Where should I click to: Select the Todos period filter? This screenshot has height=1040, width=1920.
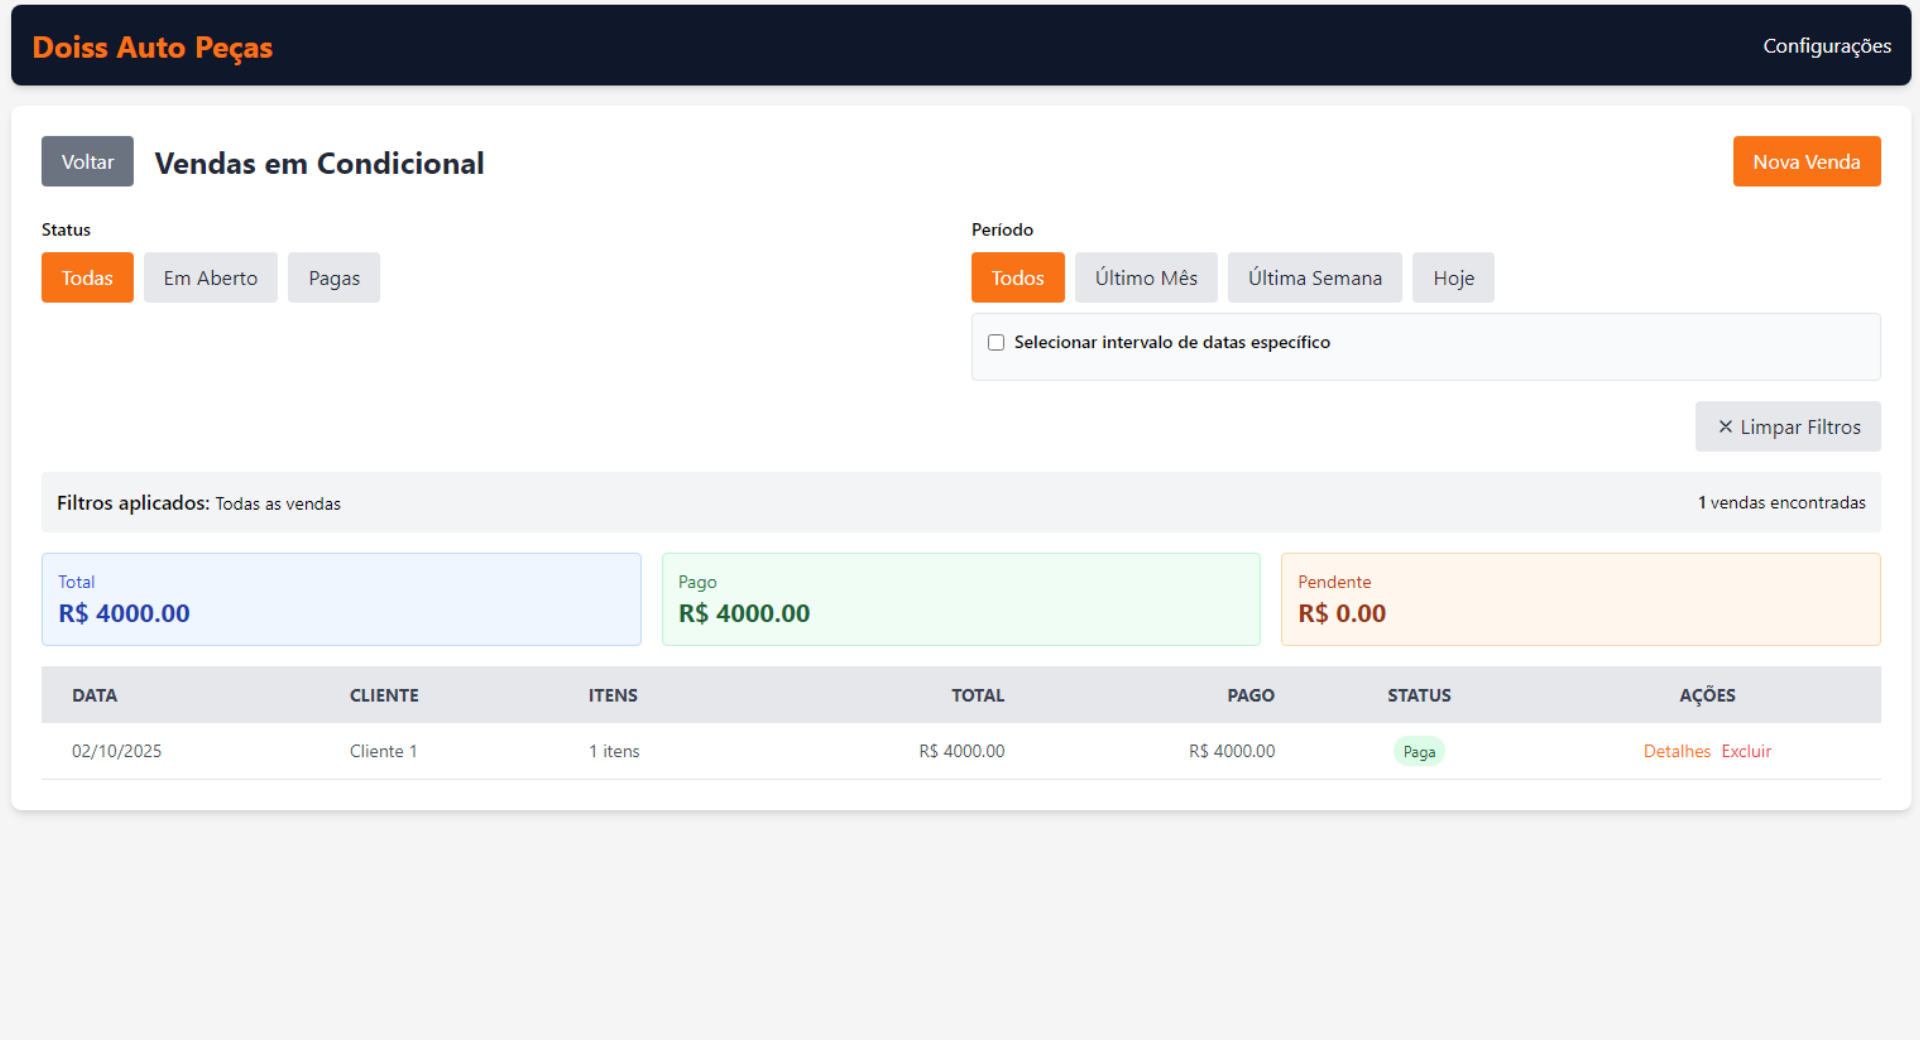1017,278
